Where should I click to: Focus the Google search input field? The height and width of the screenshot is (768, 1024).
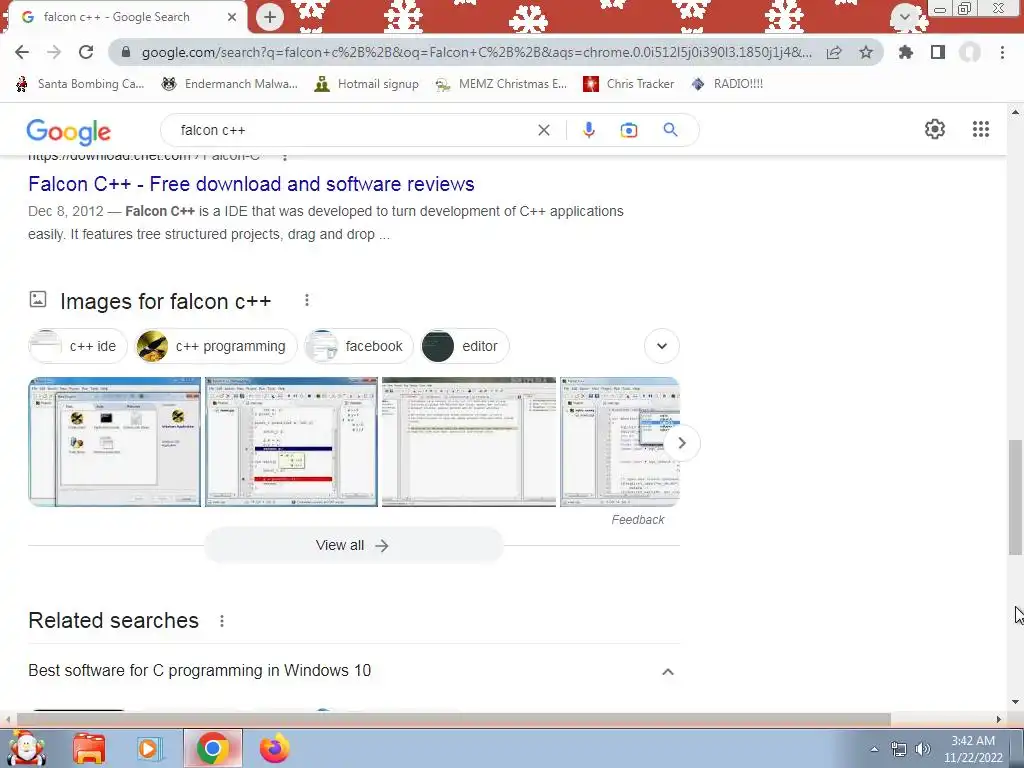click(x=353, y=130)
